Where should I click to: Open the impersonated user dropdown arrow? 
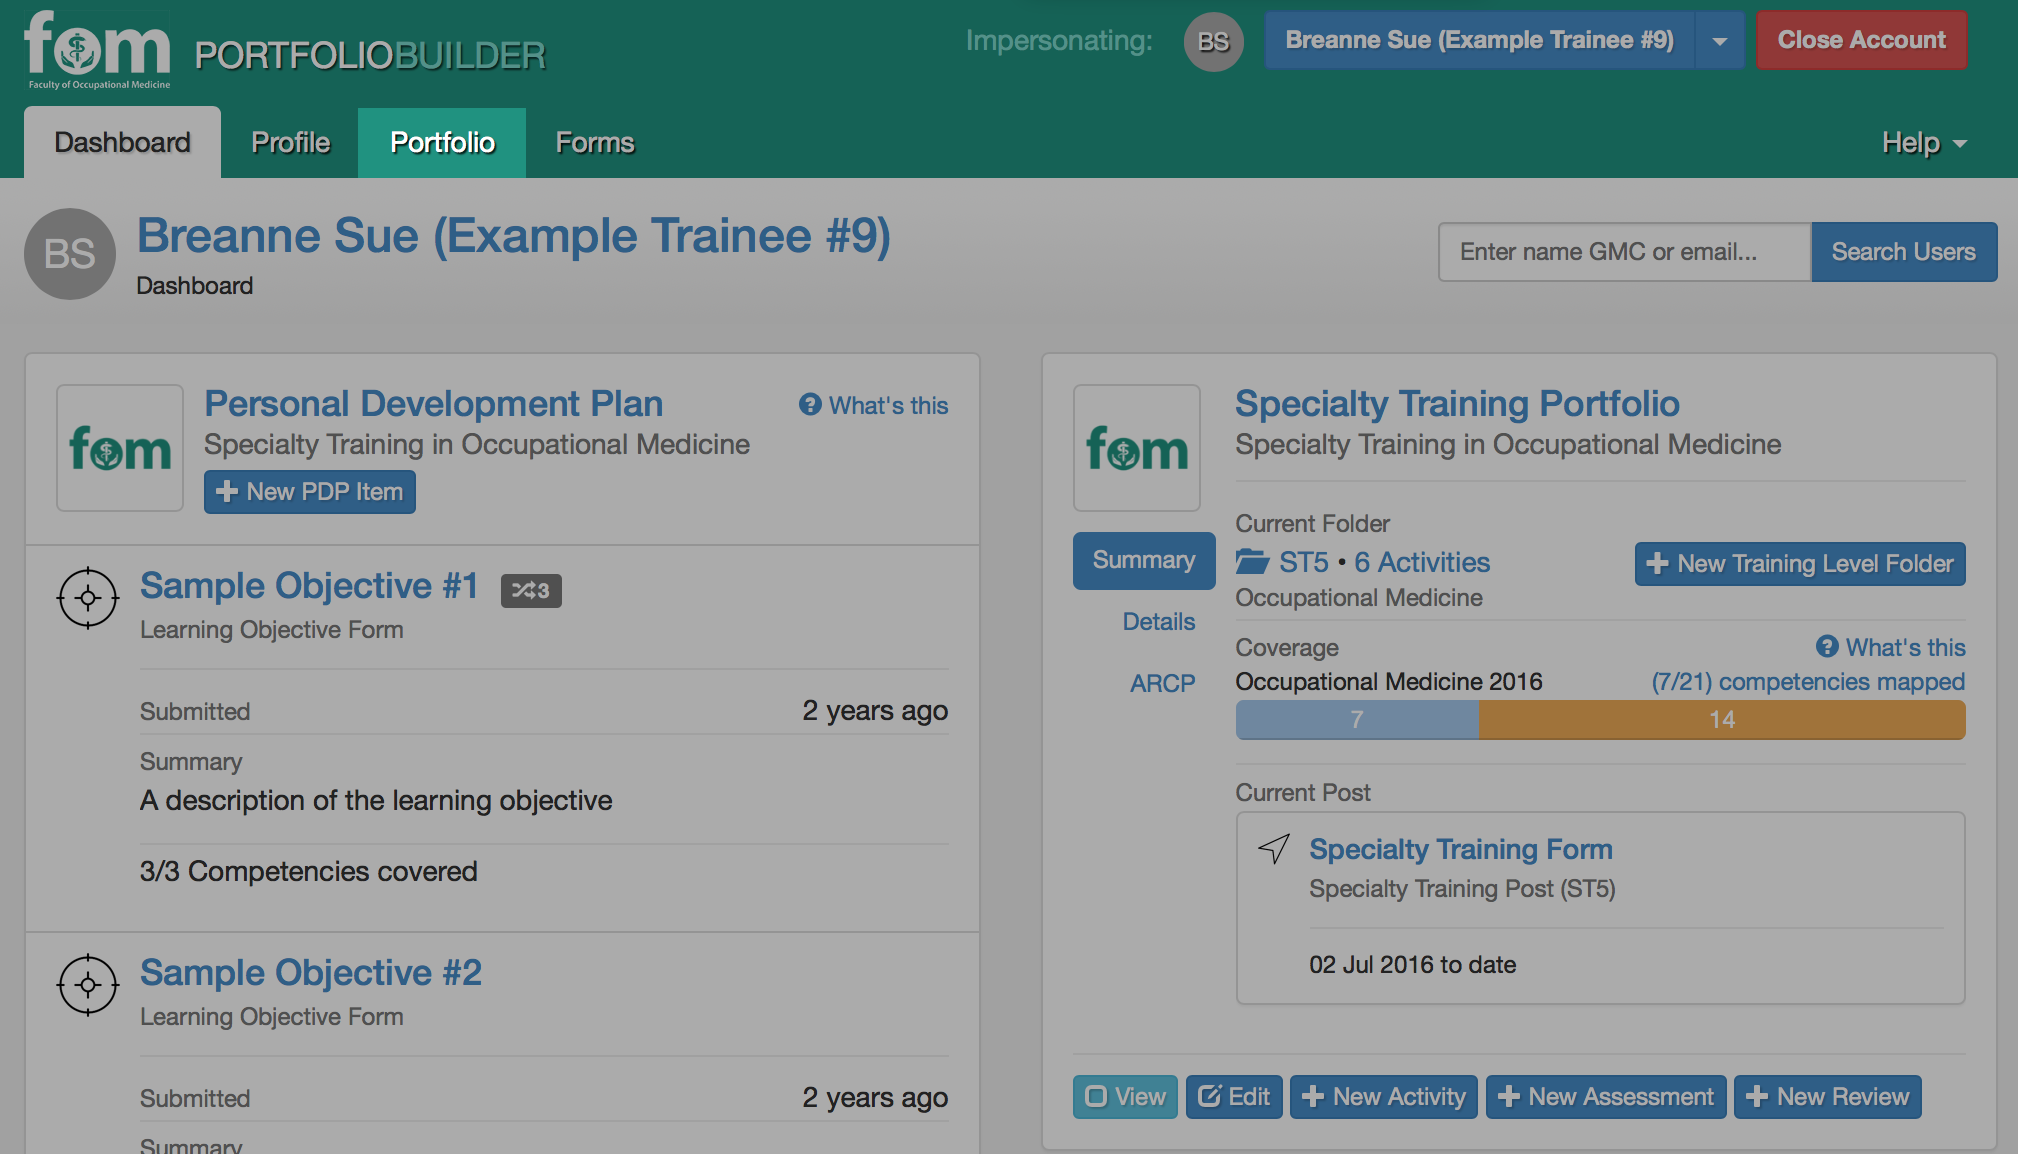(1720, 41)
